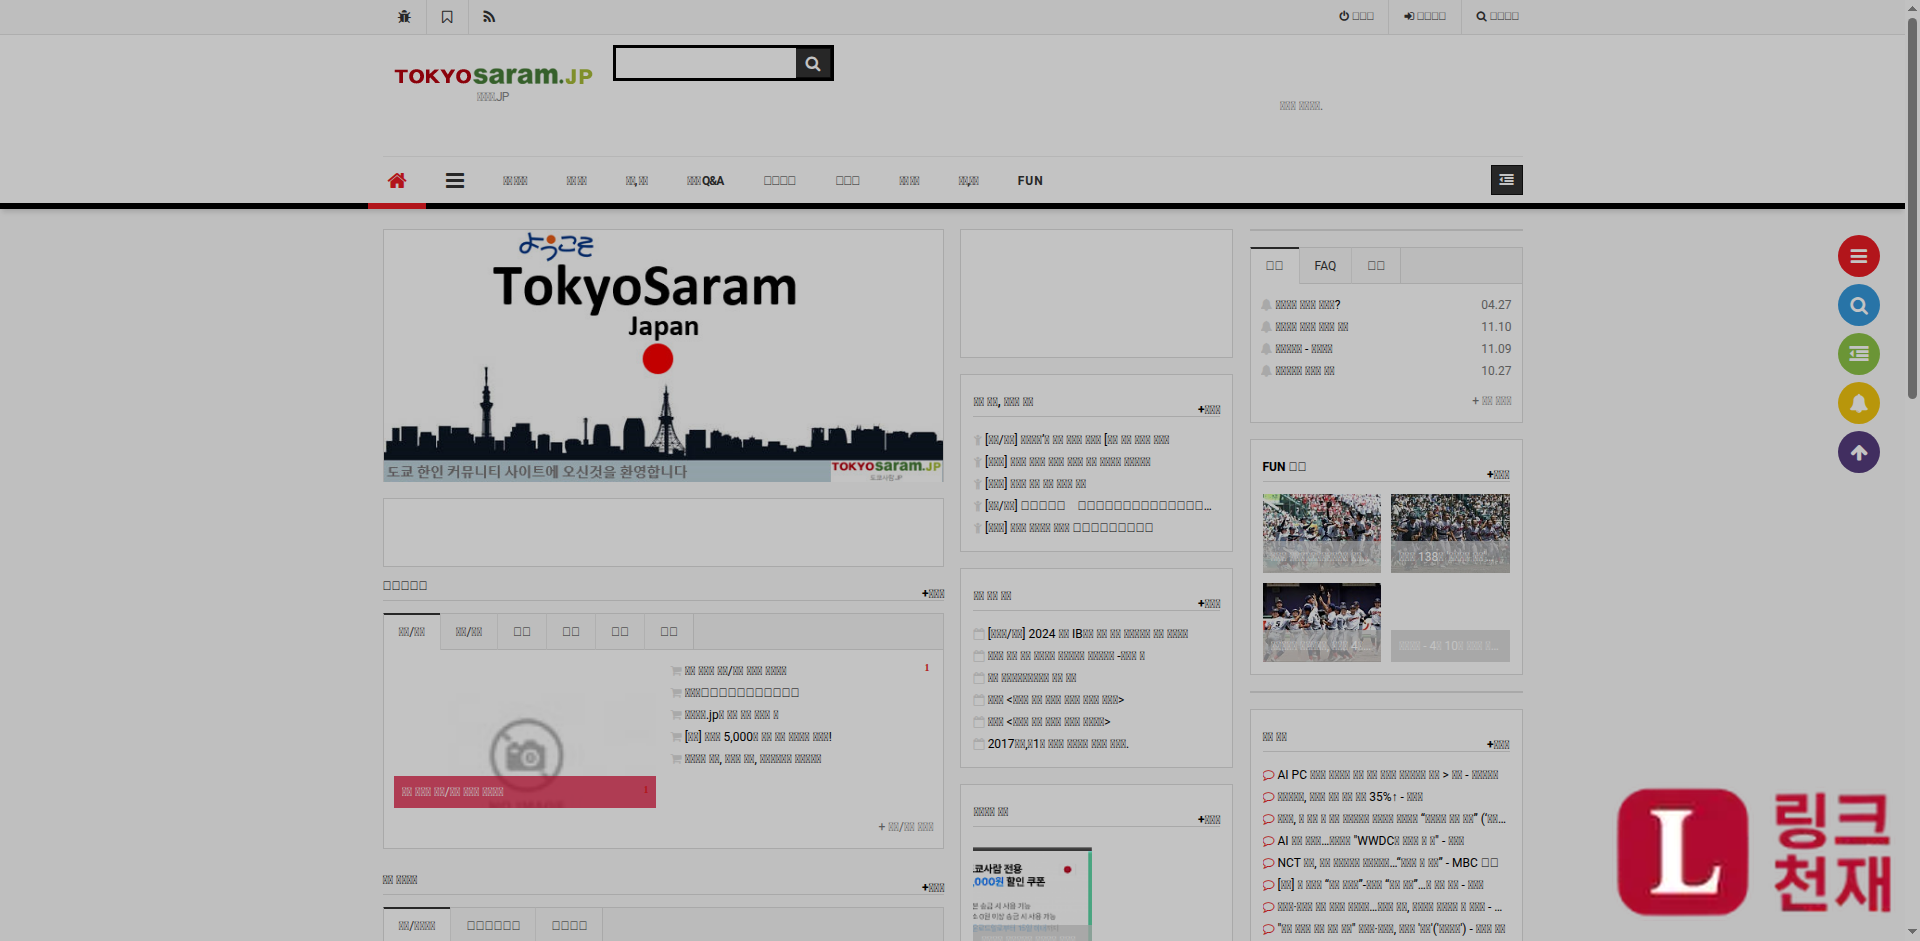Click the blue floating search button
1920x941 pixels.
[x=1858, y=305]
